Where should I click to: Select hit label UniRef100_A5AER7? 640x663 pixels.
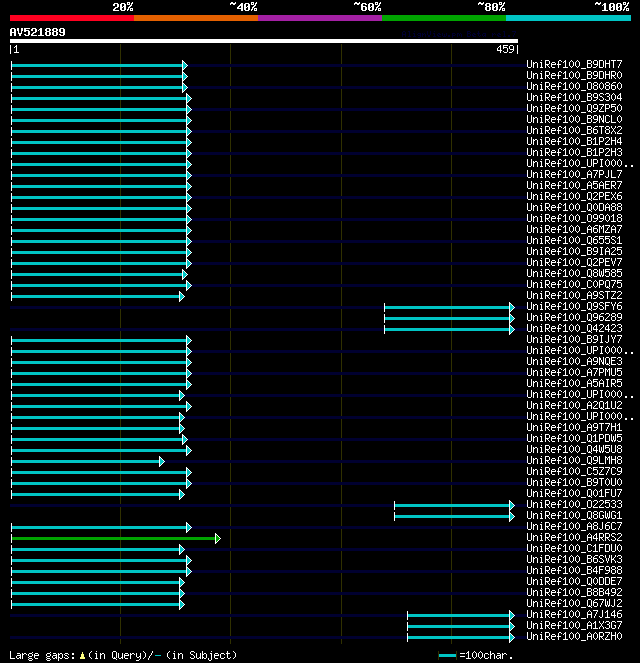tap(574, 185)
